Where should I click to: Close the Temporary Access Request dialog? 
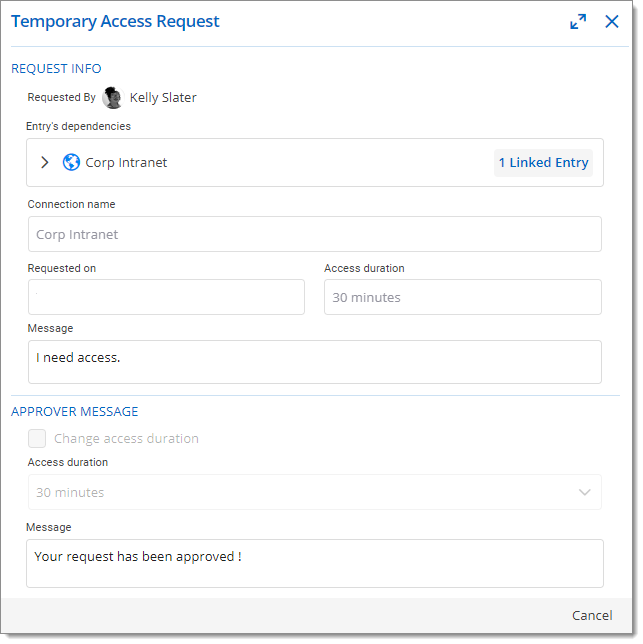[x=611, y=21]
